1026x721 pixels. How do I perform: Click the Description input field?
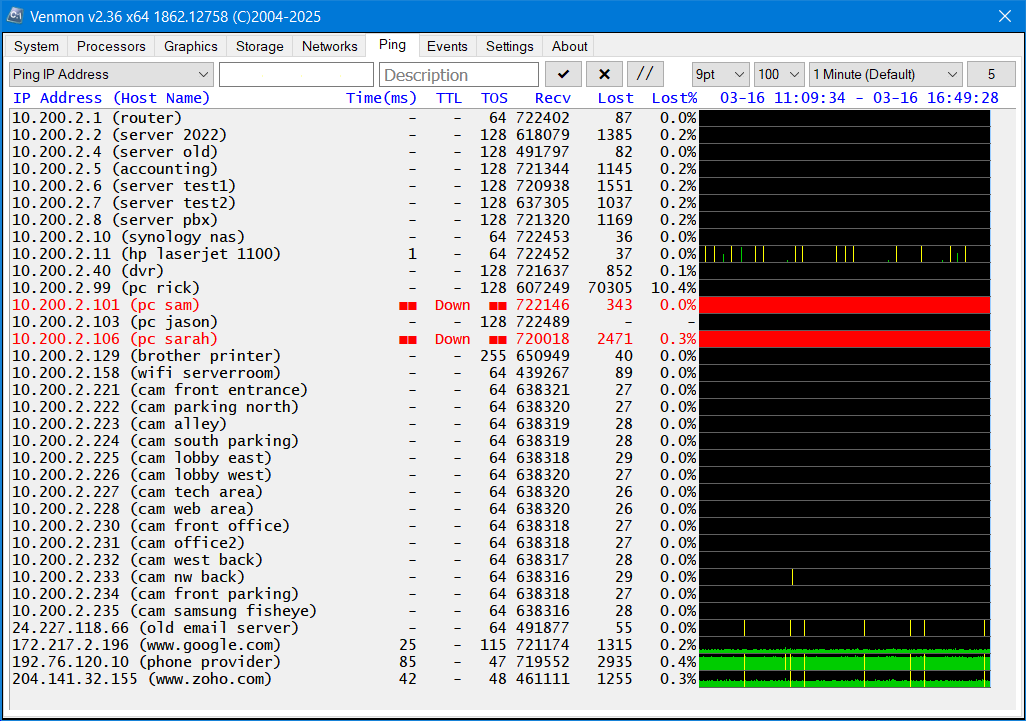[459, 75]
